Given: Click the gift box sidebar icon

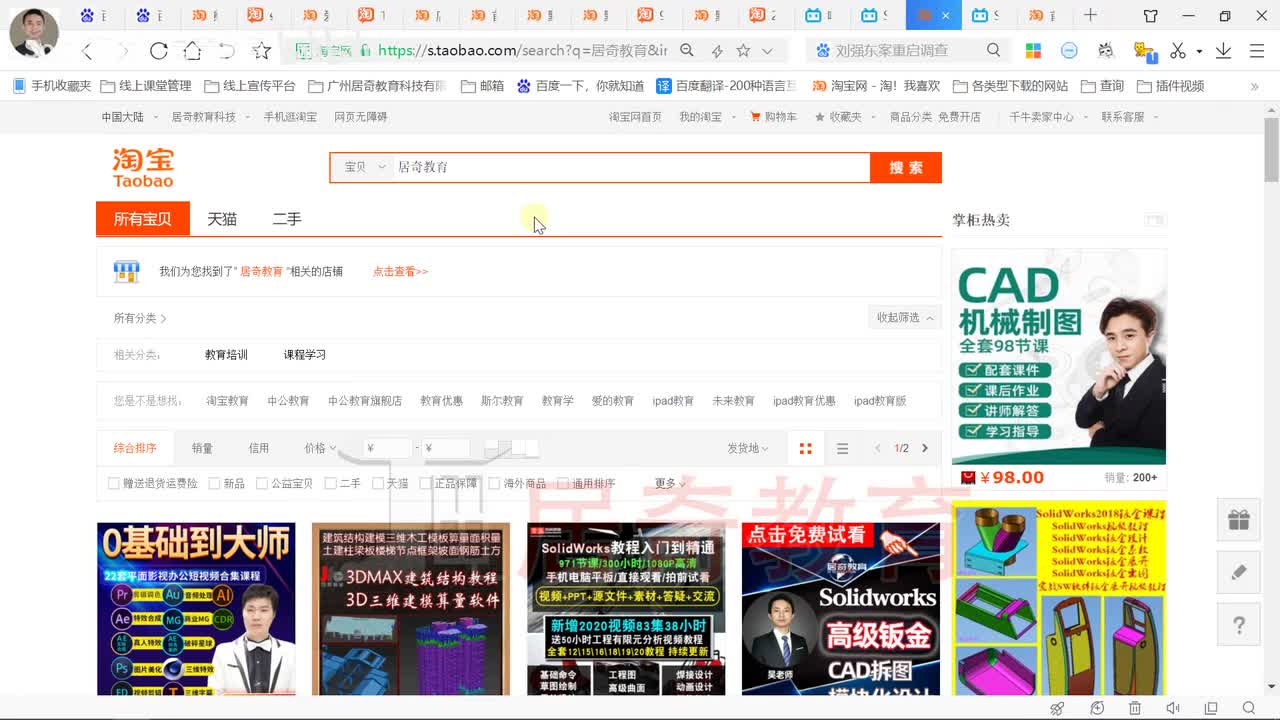Looking at the screenshot, I should point(1239,520).
